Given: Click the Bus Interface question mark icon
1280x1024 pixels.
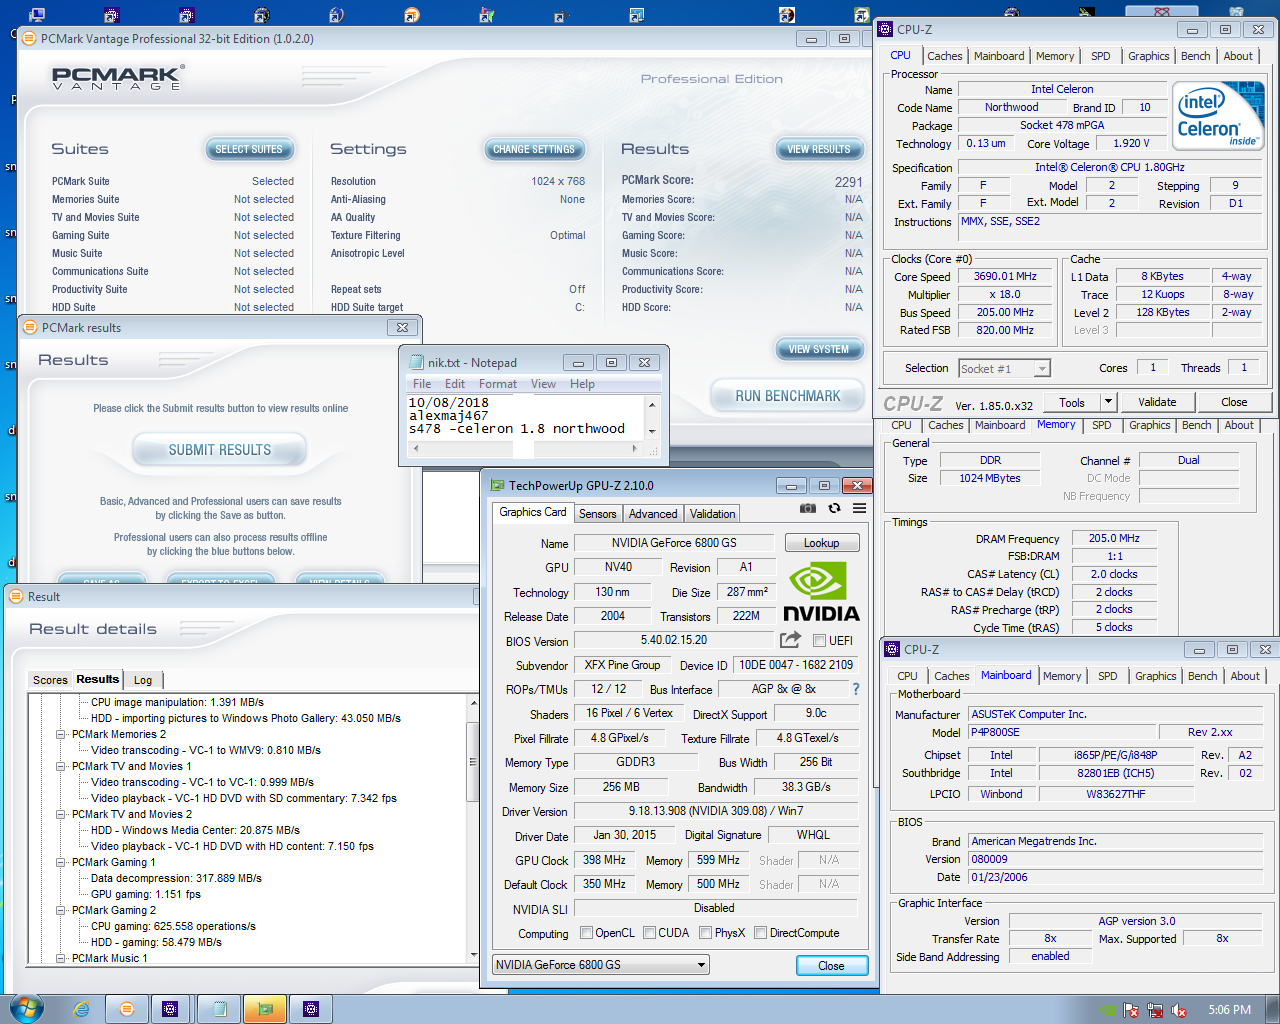Looking at the screenshot, I should (x=856, y=689).
